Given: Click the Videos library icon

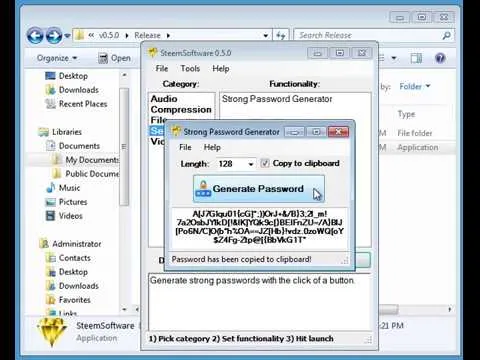Looking at the screenshot, I should (51, 216).
